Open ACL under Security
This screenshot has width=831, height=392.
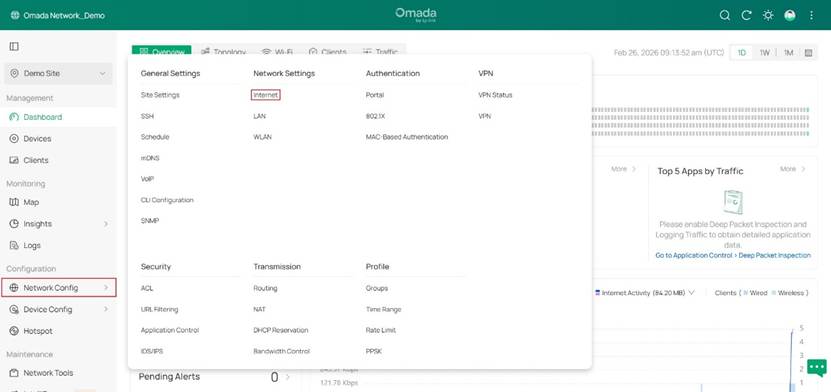147,289
